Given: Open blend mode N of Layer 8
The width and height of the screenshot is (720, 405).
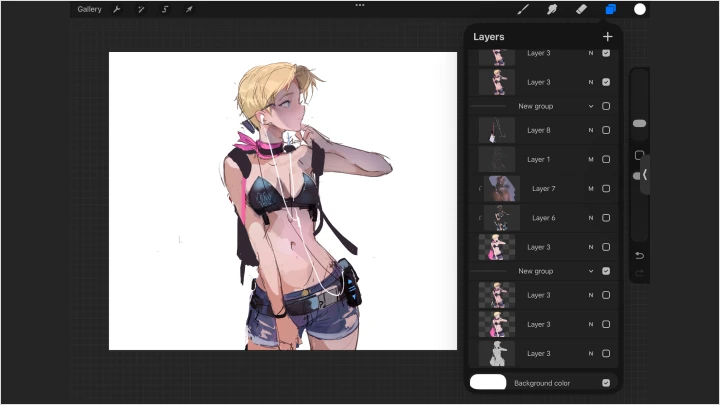Looking at the screenshot, I should [591, 130].
